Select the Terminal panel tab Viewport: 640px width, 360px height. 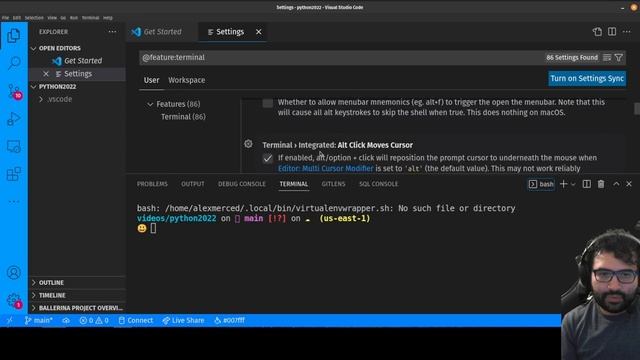[x=293, y=184]
